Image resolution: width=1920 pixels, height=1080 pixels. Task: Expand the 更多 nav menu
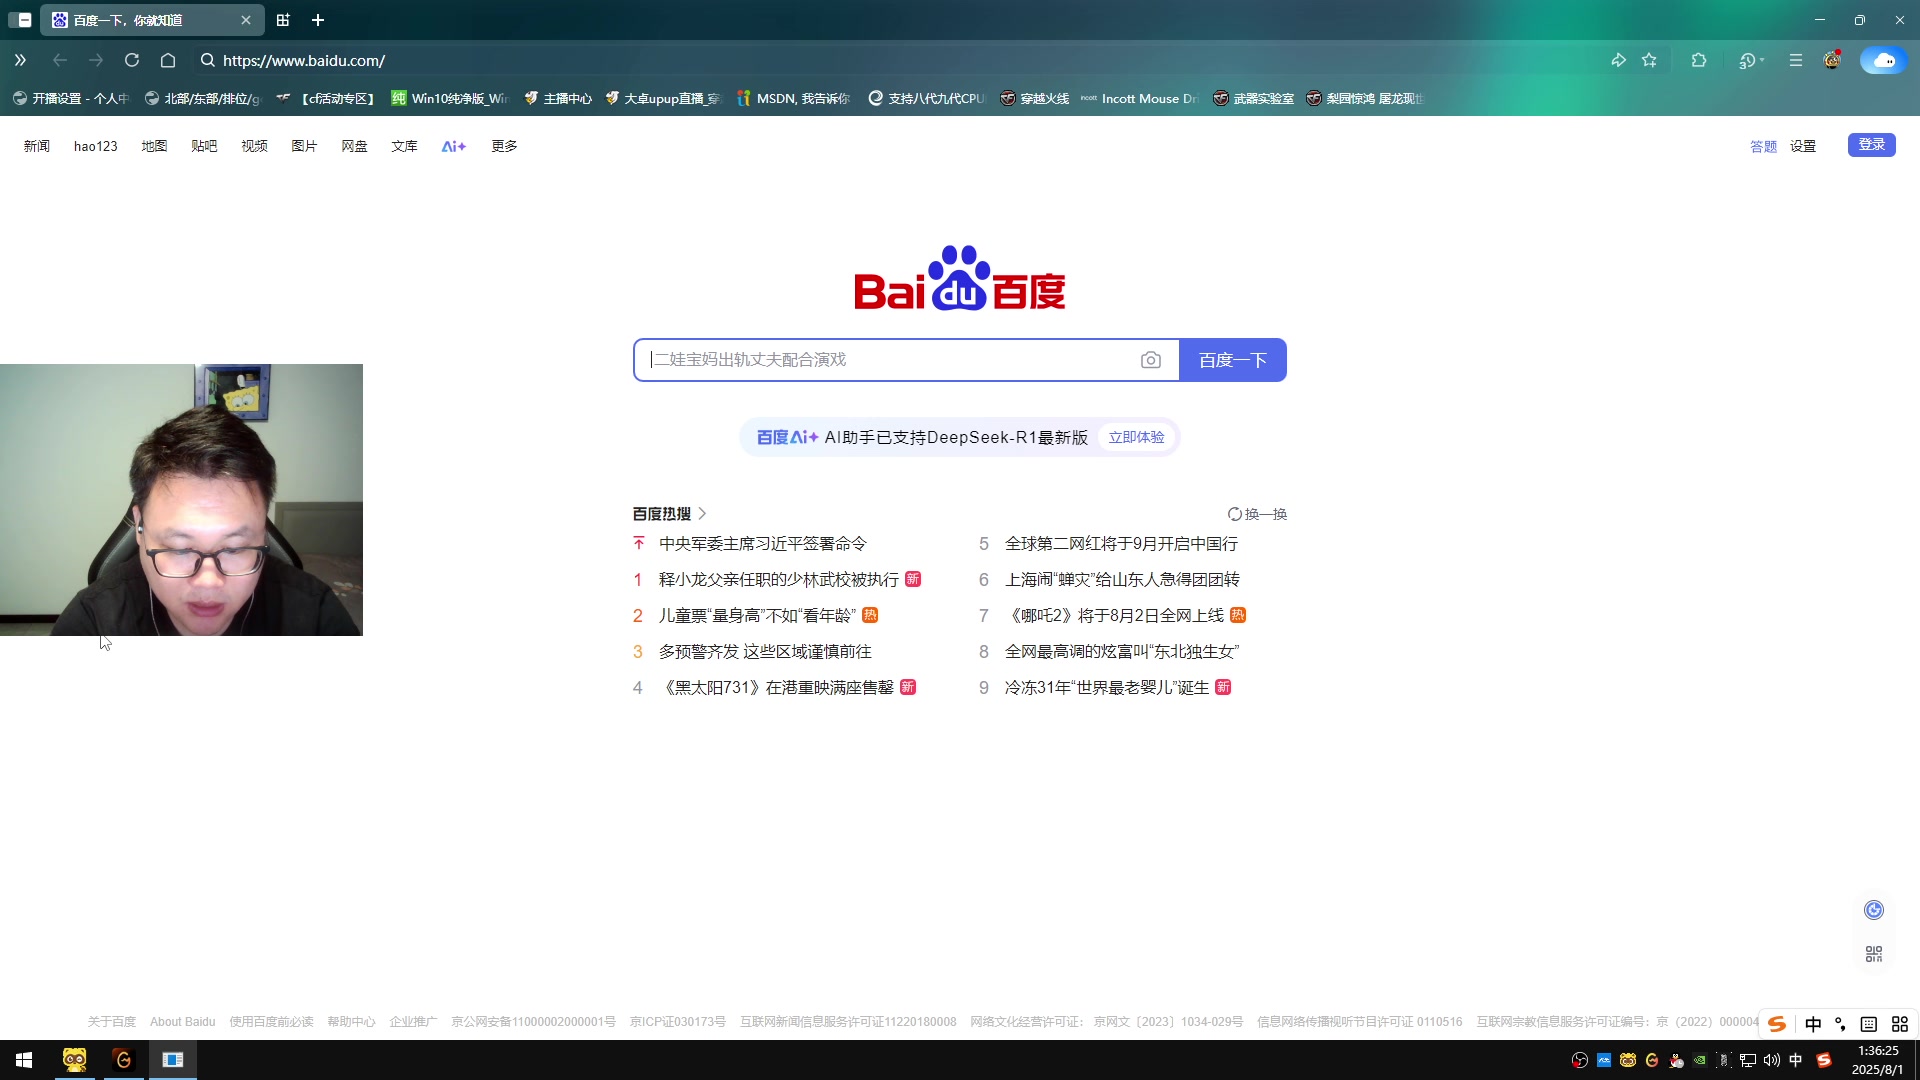[504, 146]
